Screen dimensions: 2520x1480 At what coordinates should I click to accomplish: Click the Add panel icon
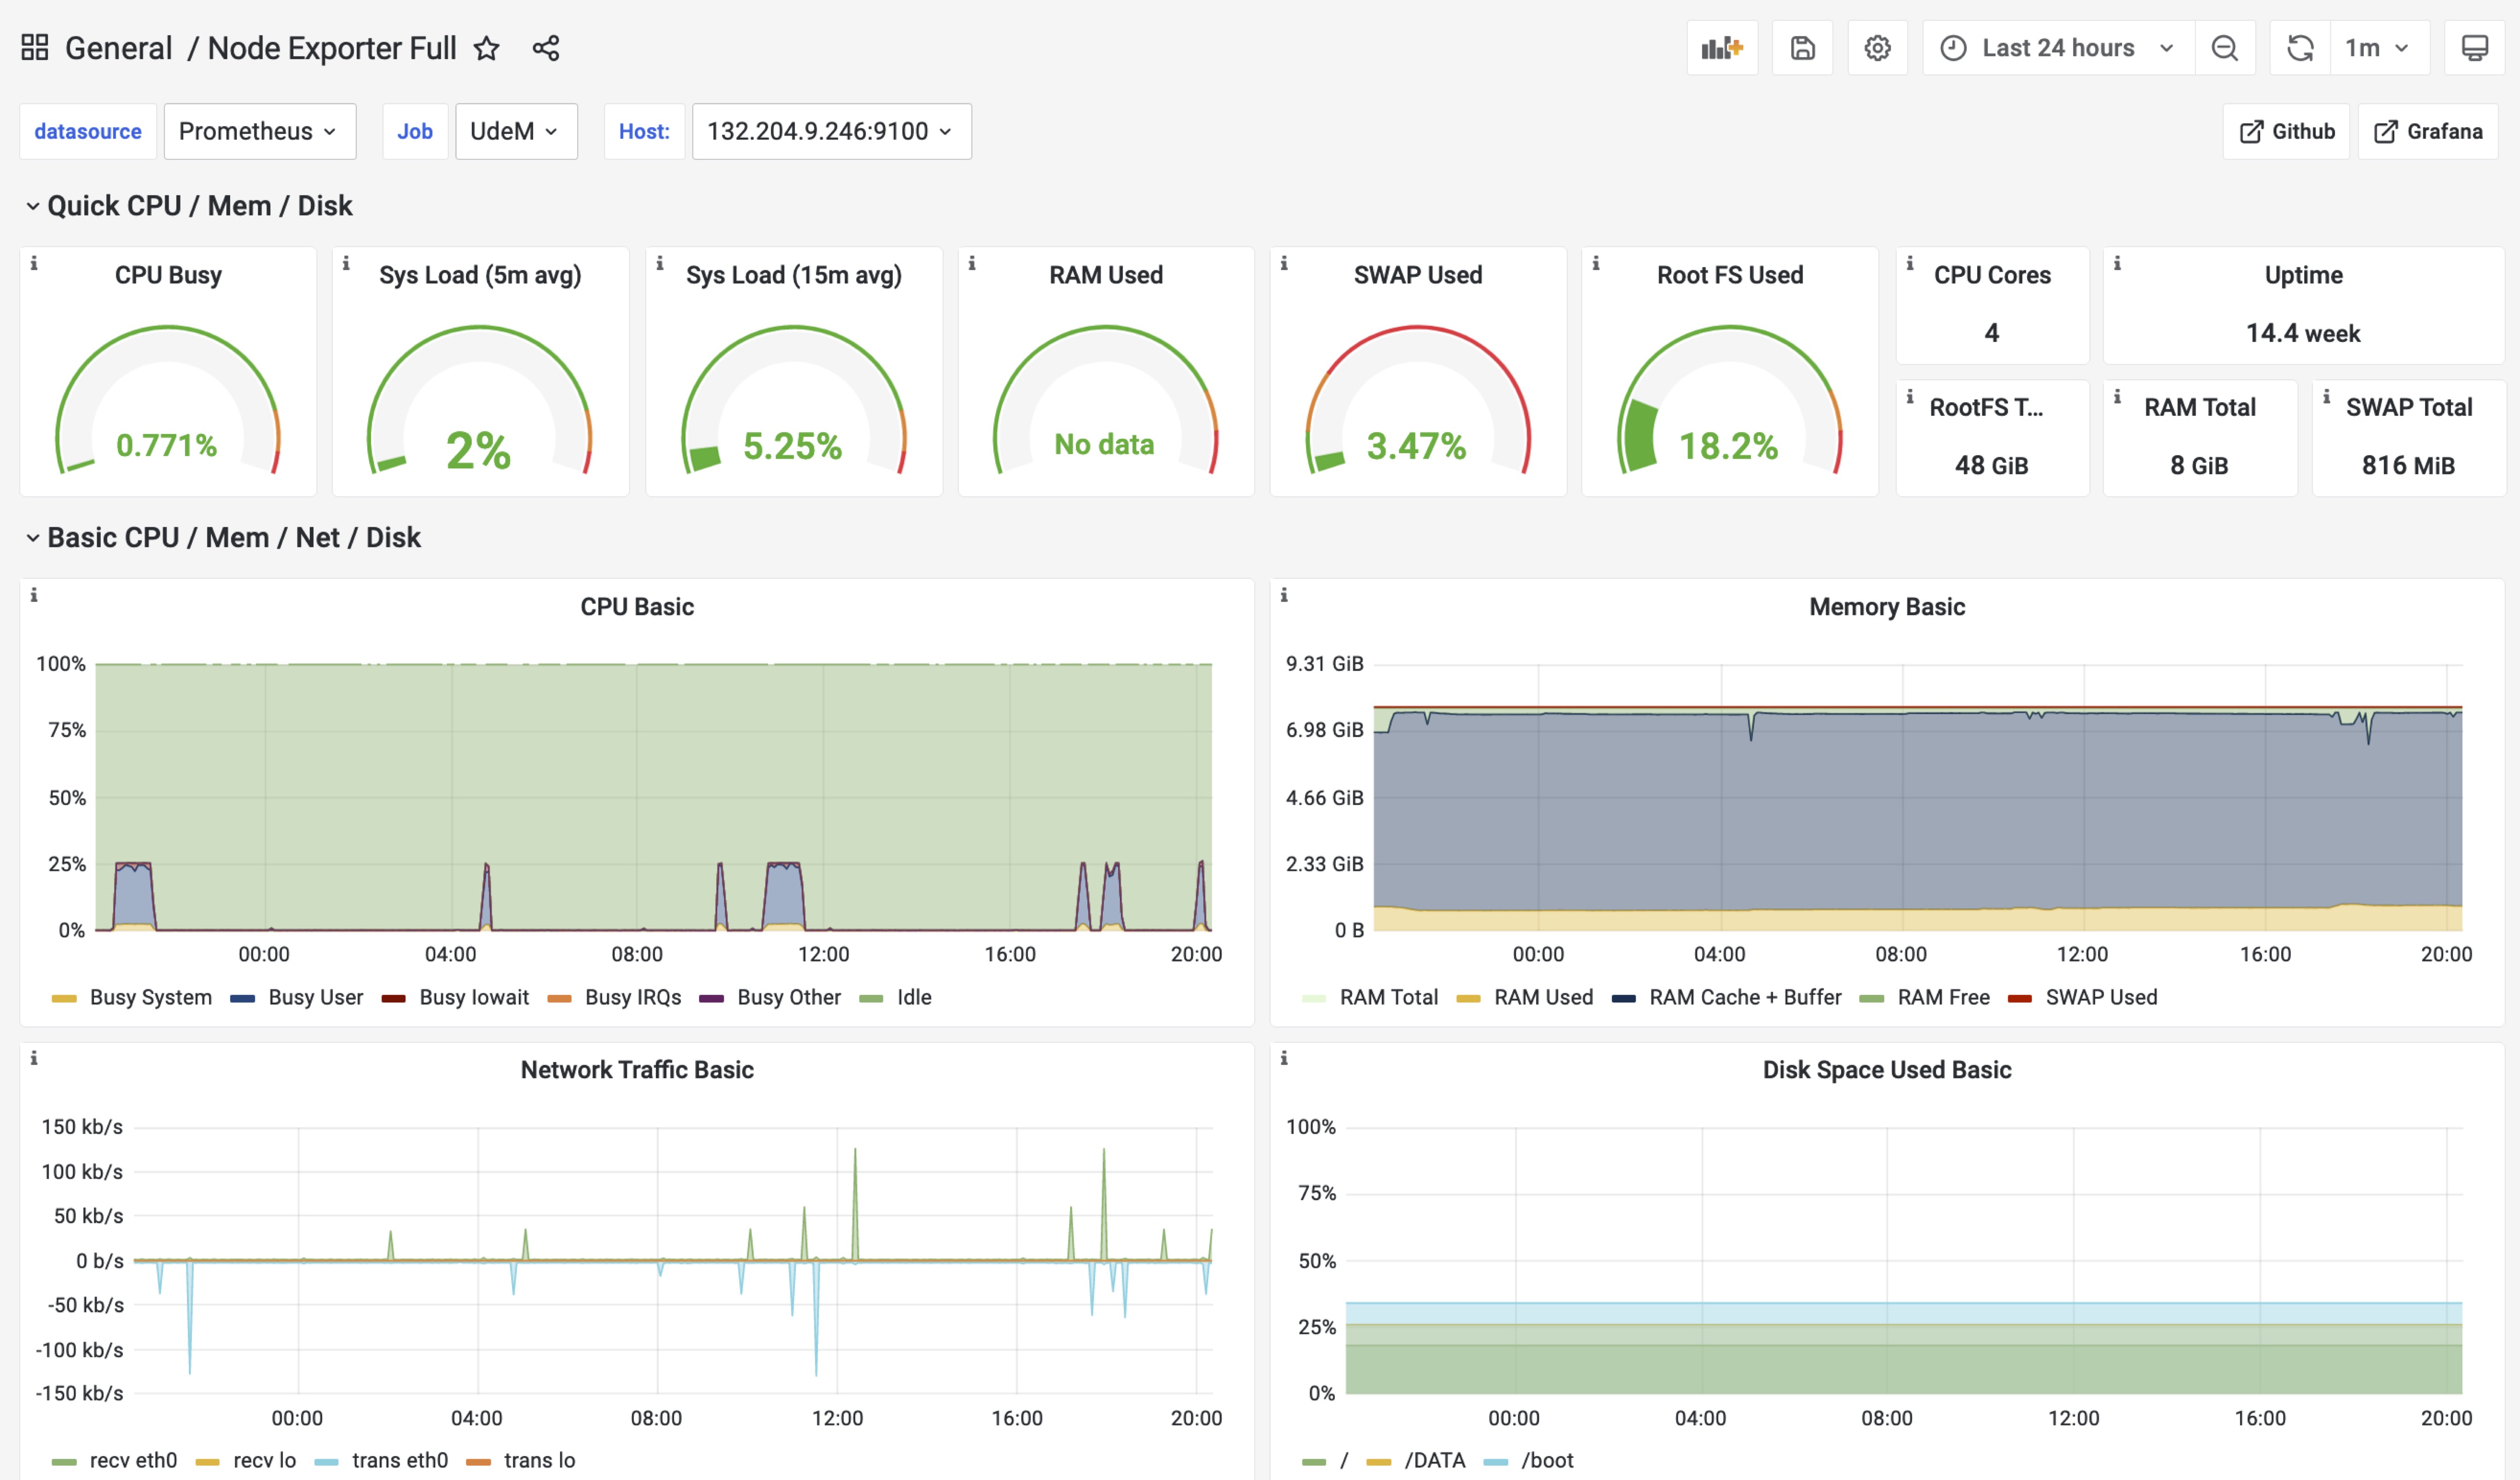click(x=1721, y=48)
